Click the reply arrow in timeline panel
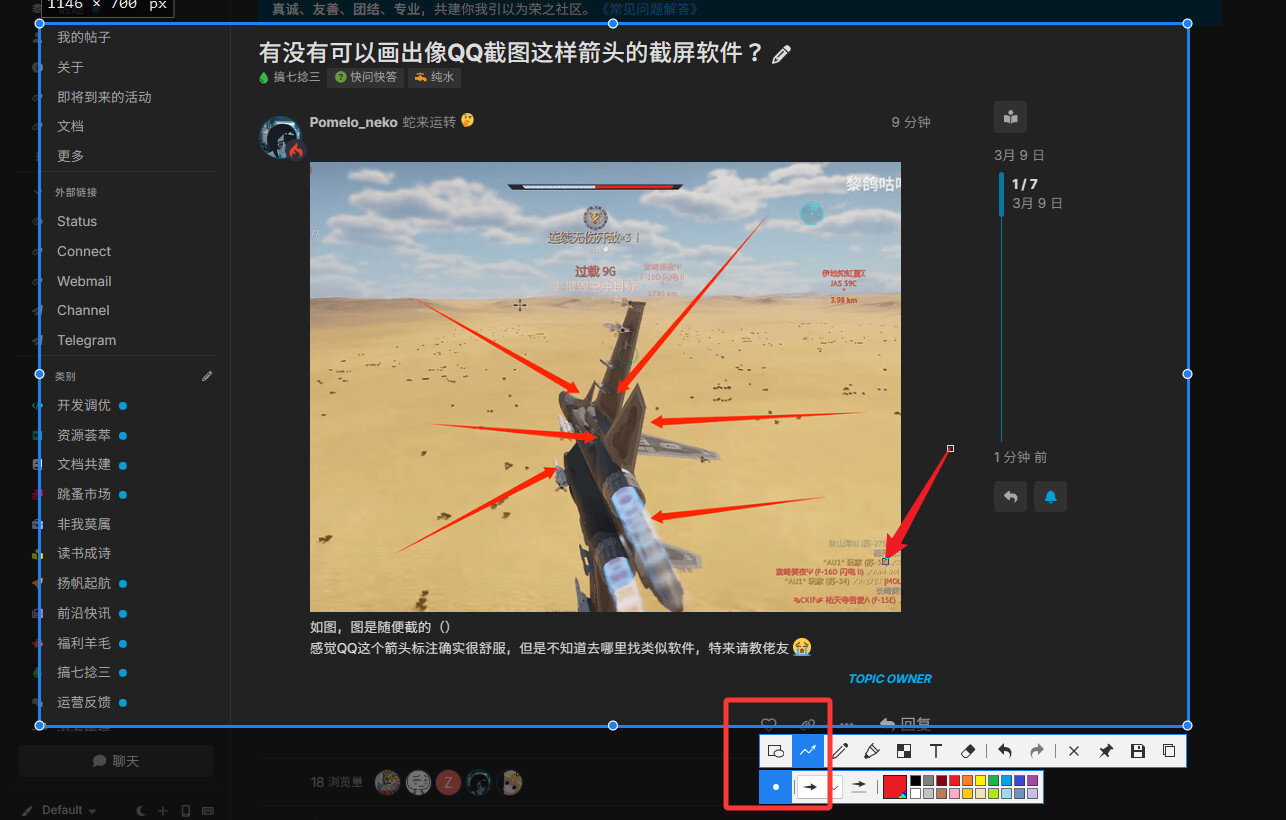1286x820 pixels. tap(1010, 496)
